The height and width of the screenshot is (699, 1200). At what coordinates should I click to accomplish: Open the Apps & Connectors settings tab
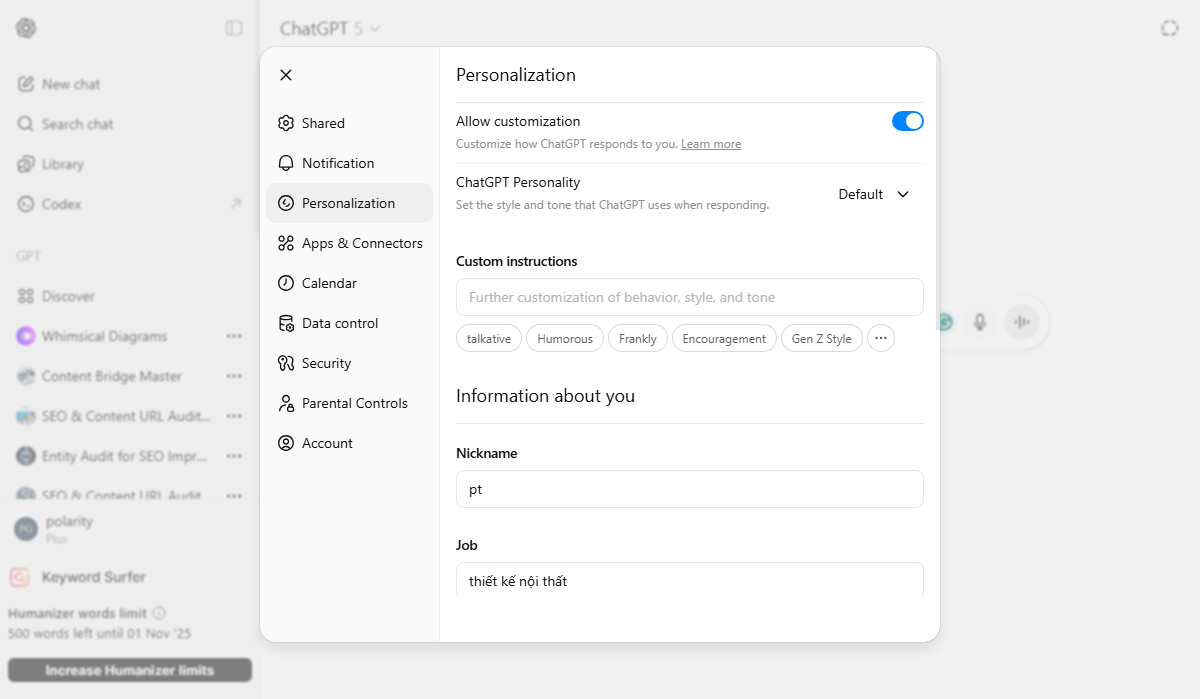tap(361, 243)
